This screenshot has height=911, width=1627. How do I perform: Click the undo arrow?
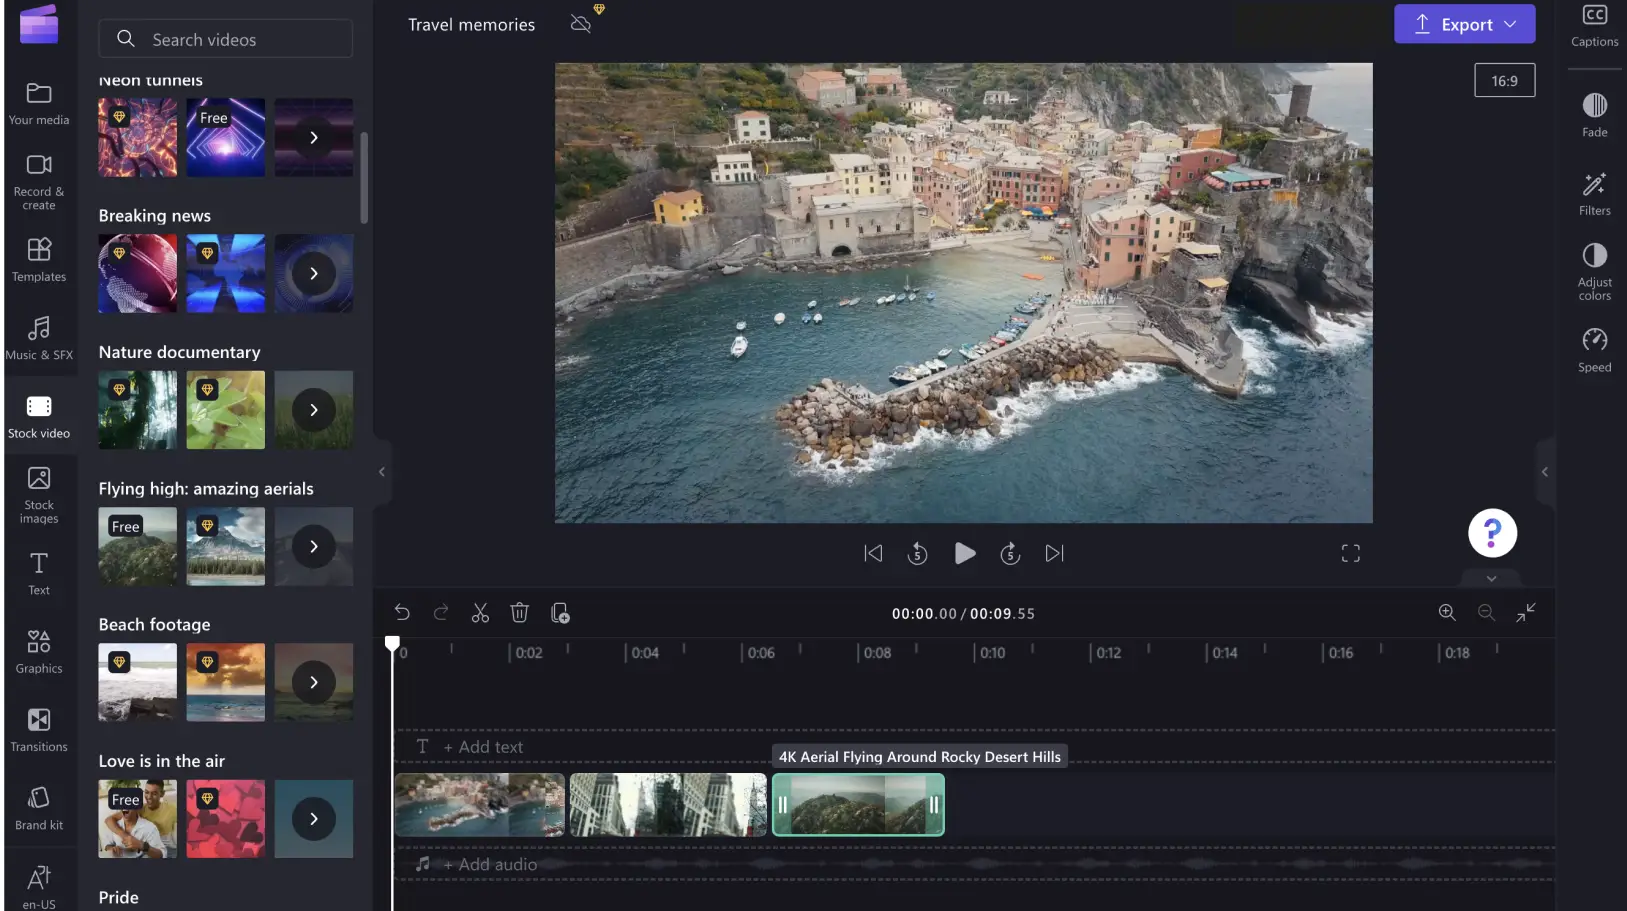click(402, 613)
